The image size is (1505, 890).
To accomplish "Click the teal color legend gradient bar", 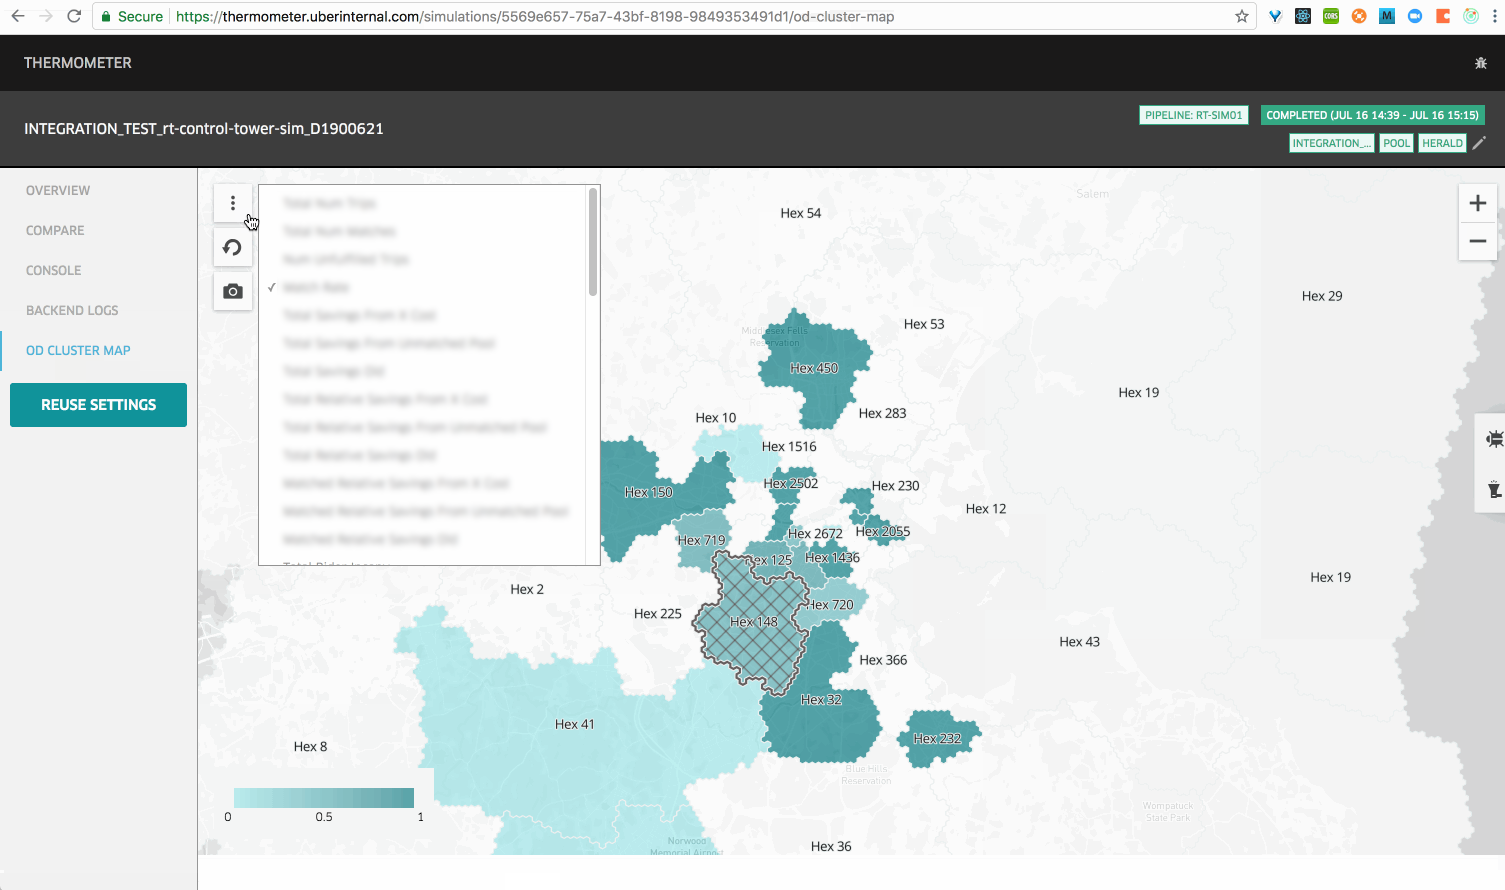I will (323, 798).
